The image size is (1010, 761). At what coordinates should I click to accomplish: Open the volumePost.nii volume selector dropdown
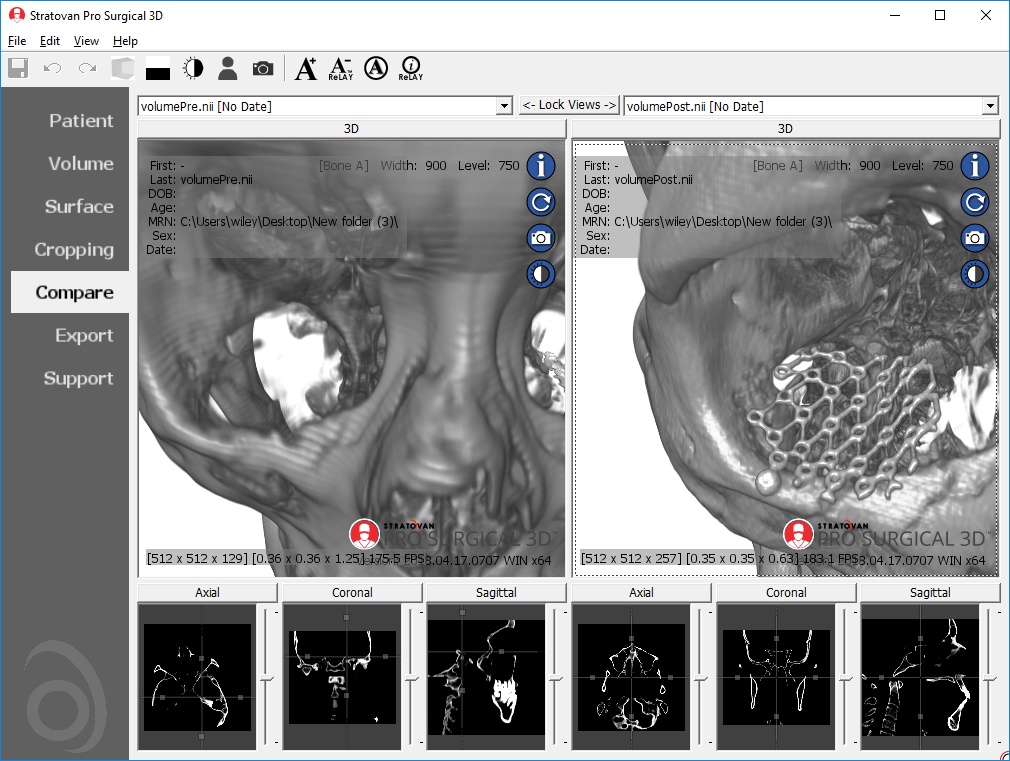point(988,105)
